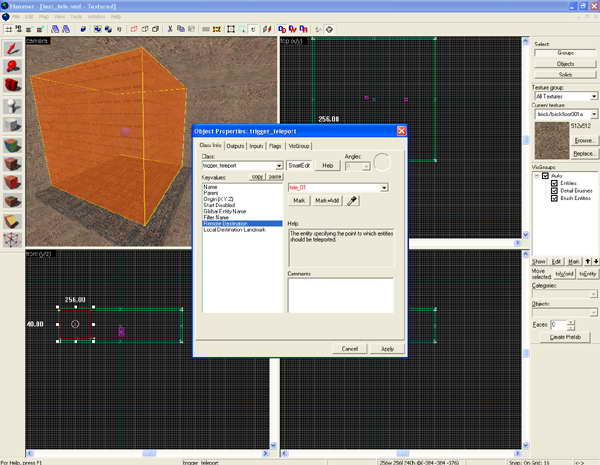Switch to the Outputs tab
The height and width of the screenshot is (465, 600).
point(236,146)
